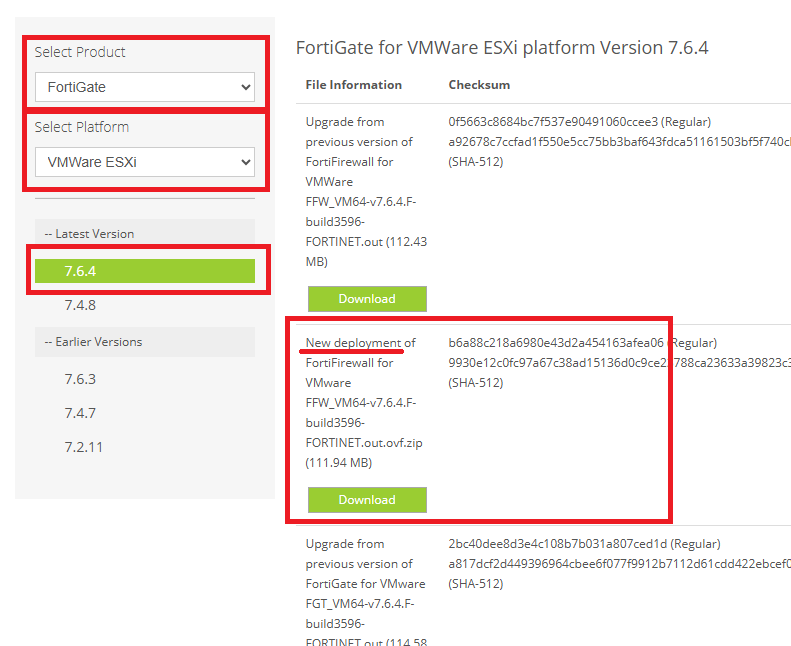Screen dimensions: 791x646
Task: Choose earlier version 7.4.7
Action: coord(80,413)
